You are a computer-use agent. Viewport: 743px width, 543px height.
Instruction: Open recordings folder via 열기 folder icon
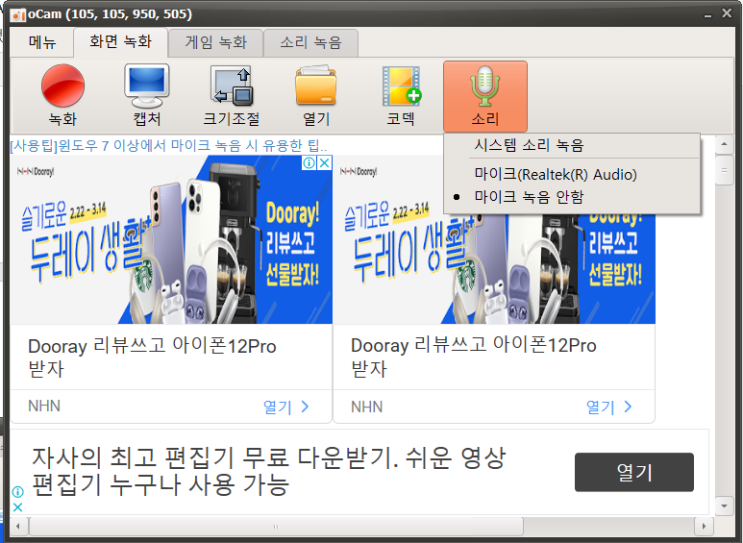click(x=316, y=95)
